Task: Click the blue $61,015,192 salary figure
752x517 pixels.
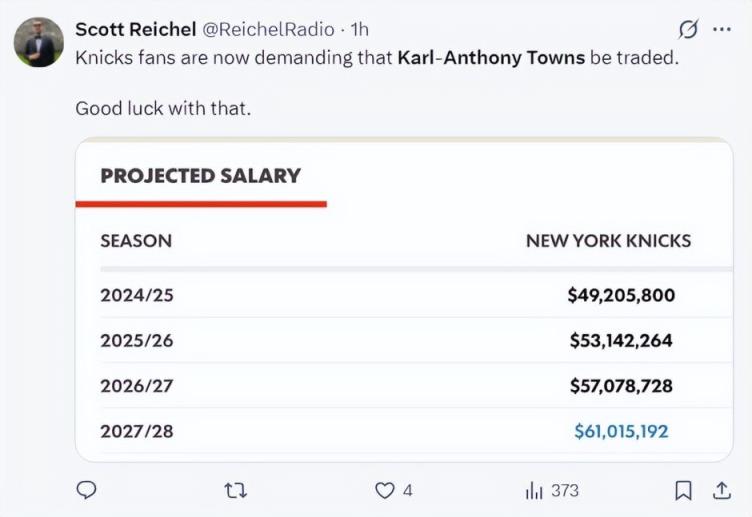Action: (621, 431)
